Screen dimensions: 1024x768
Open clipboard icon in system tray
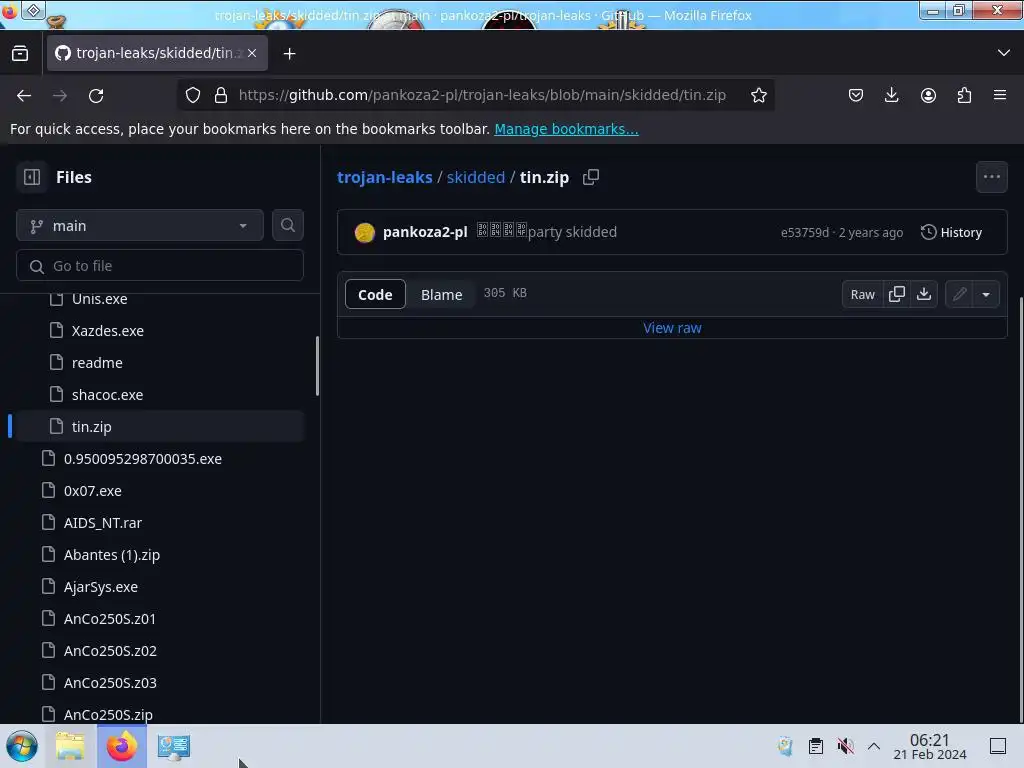click(x=816, y=746)
